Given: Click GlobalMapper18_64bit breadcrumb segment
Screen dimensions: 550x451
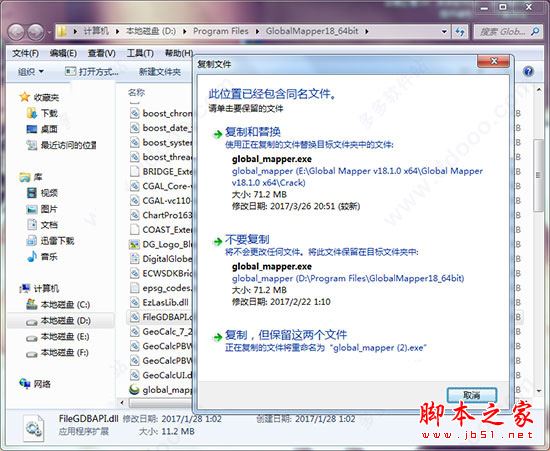Looking at the screenshot, I should tap(312, 31).
